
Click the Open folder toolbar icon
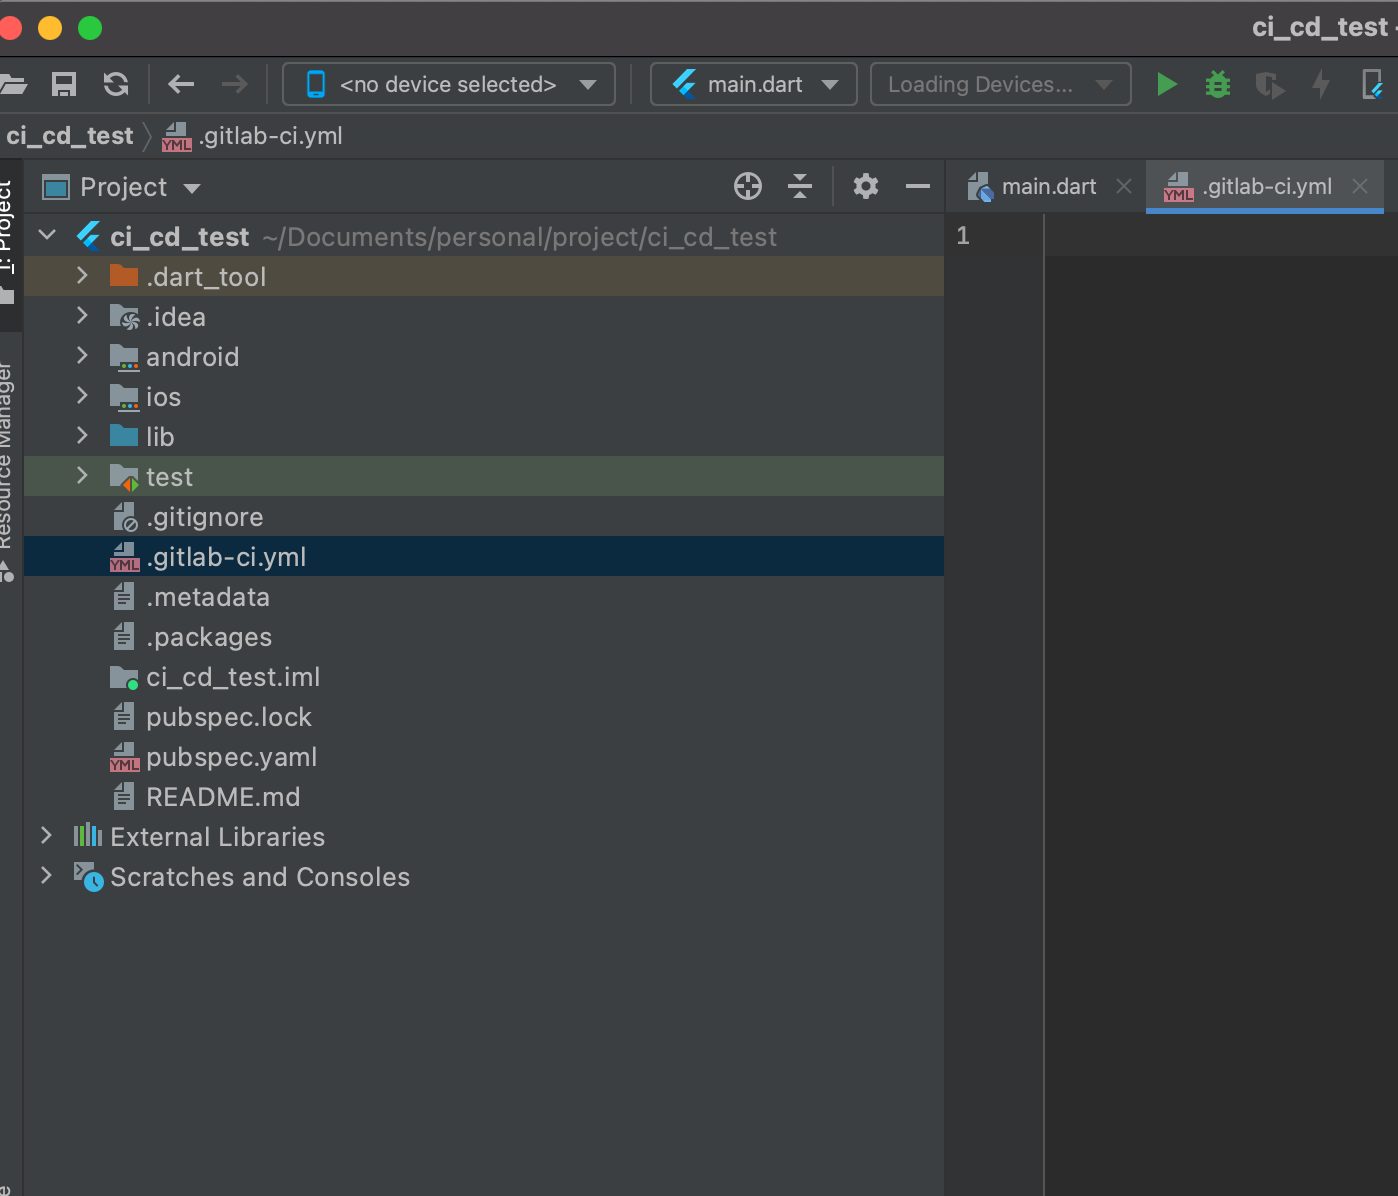(x=12, y=85)
